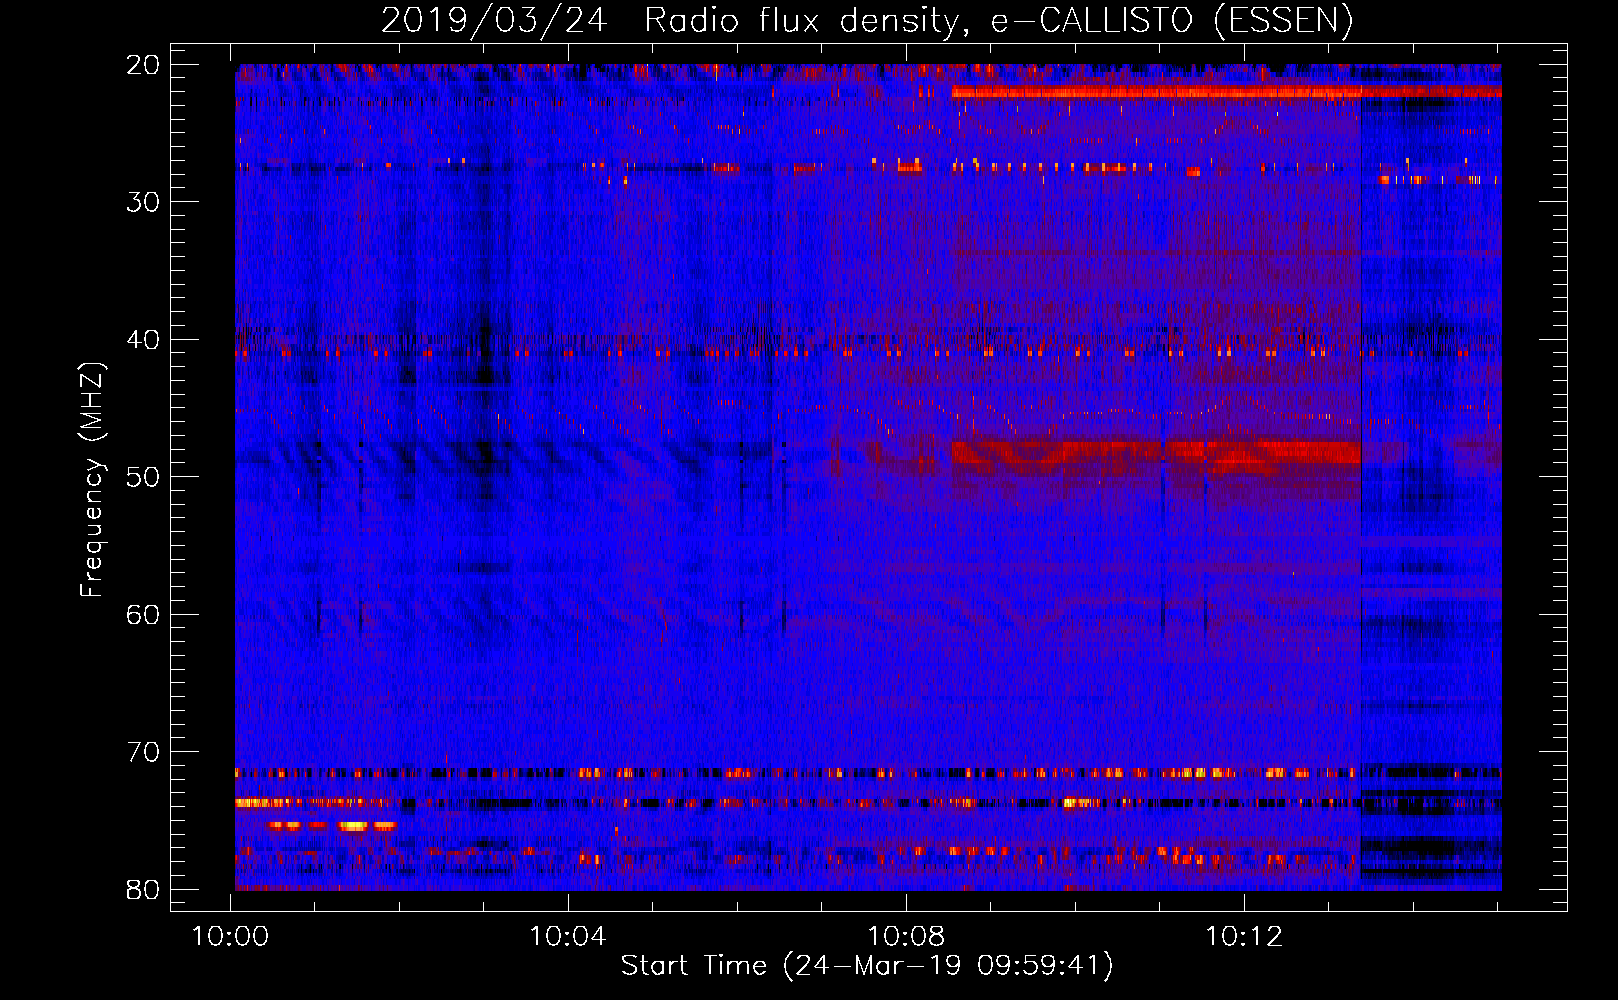This screenshot has width=1618, height=1000.
Task: Select the 10:08 time tick label
Action: pos(906,937)
